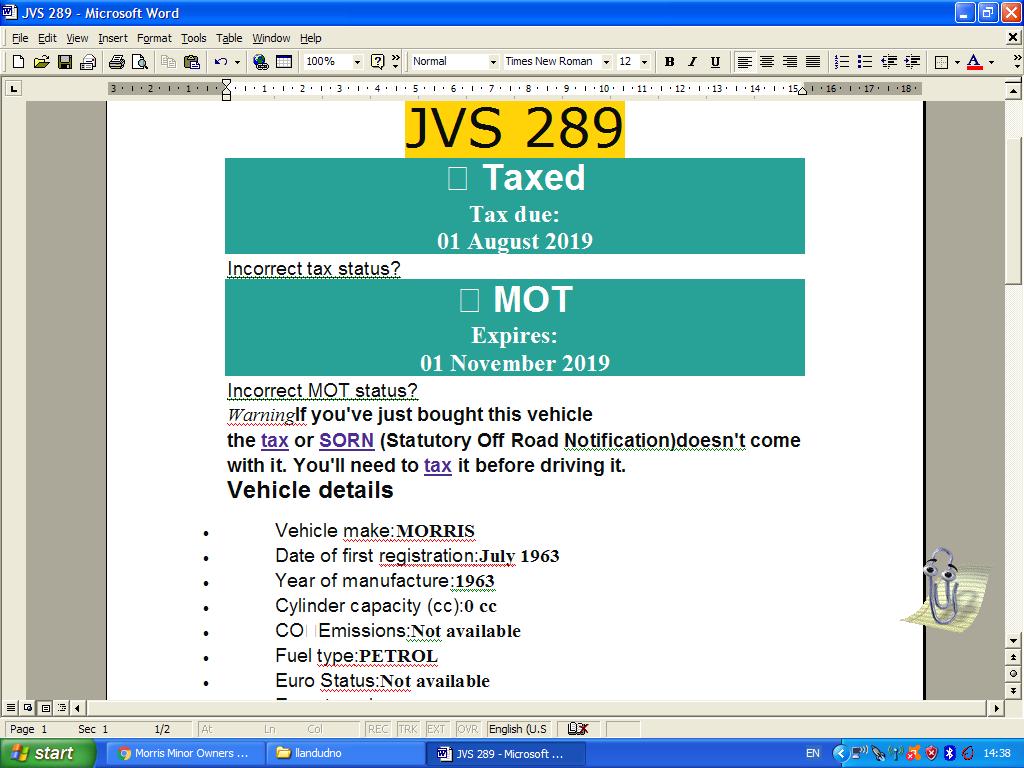This screenshot has height=768, width=1024.
Task: Open the Font Color dropdown arrow
Action: click(991, 62)
